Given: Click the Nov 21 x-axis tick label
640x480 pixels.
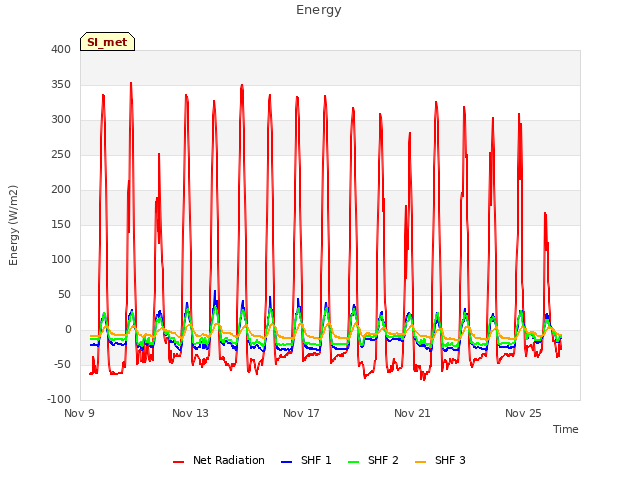Looking at the screenshot, I should (x=412, y=413).
